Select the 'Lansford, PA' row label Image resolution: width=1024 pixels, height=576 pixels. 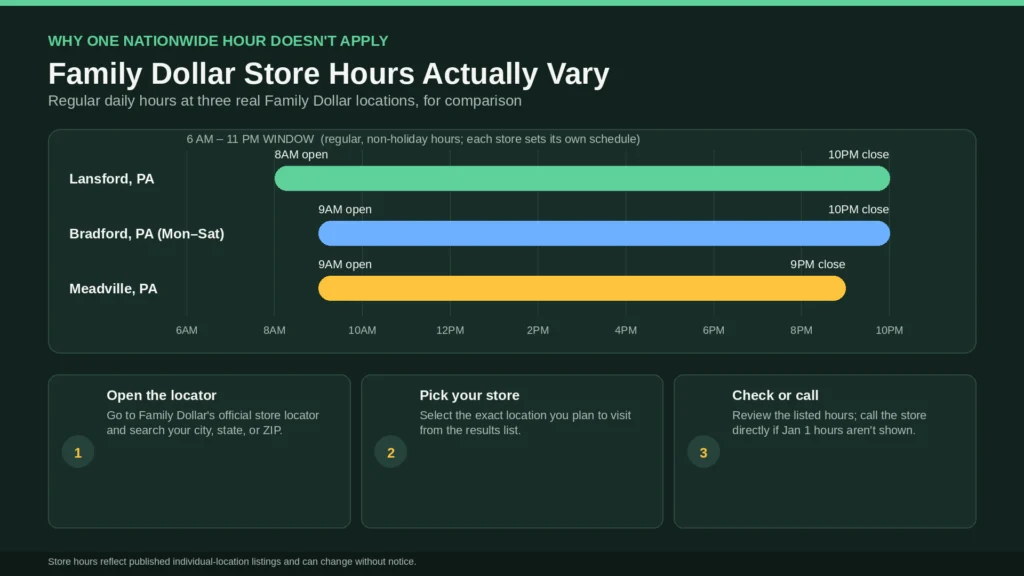[112, 179]
